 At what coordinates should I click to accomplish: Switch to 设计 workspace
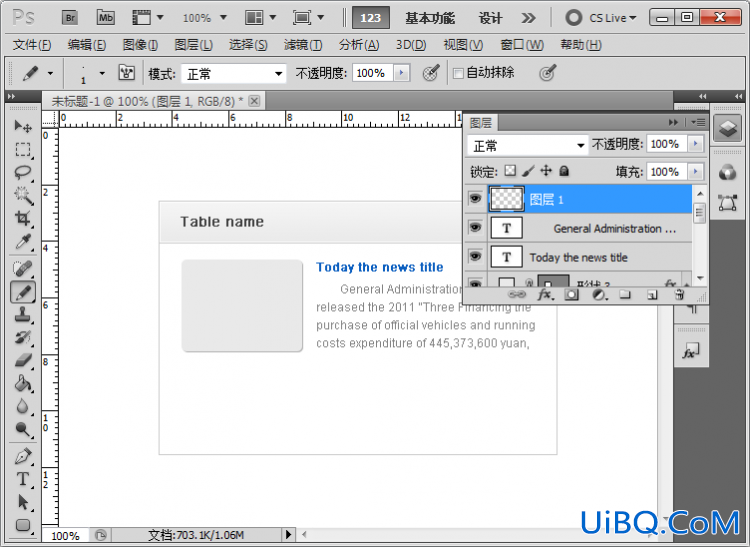click(491, 18)
